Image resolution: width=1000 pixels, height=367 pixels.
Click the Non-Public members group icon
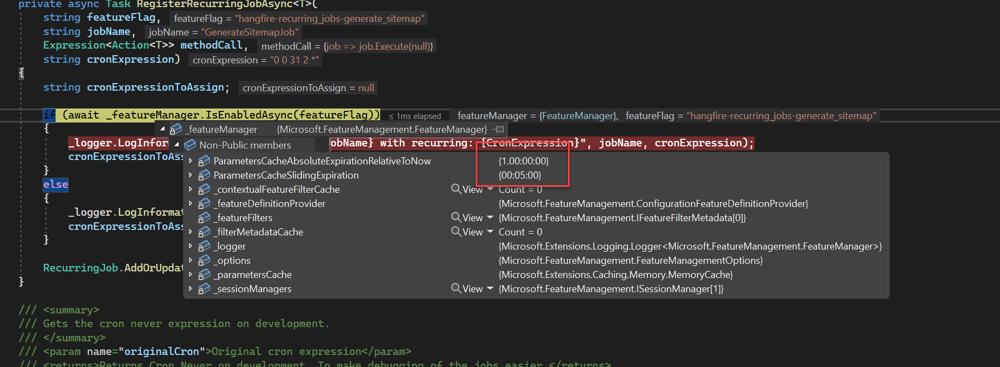tap(190, 146)
